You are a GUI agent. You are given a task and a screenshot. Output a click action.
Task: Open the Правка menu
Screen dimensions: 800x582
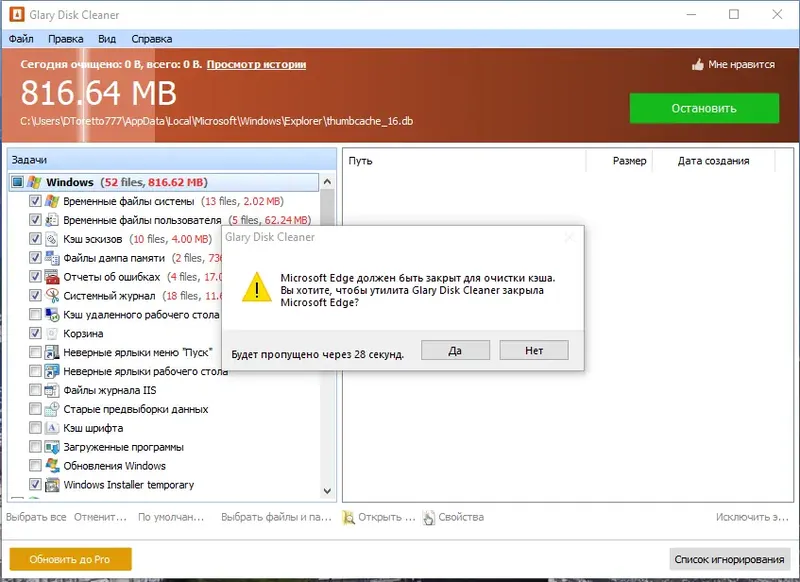pos(65,39)
